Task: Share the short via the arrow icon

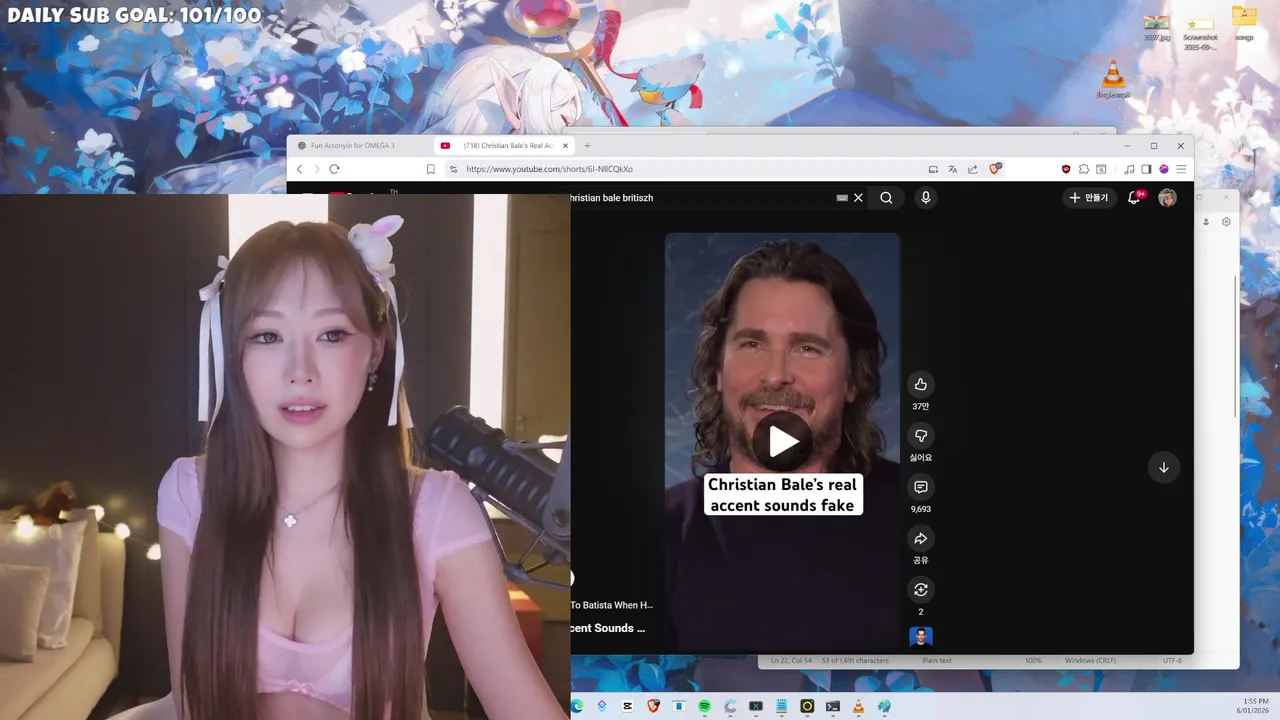Action: click(x=921, y=539)
